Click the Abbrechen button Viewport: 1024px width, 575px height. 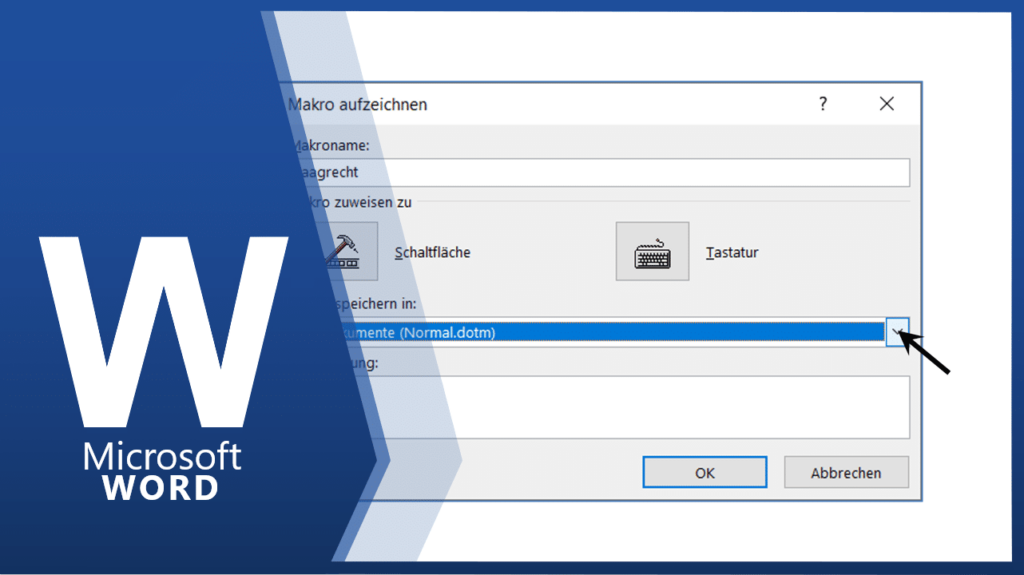click(846, 472)
